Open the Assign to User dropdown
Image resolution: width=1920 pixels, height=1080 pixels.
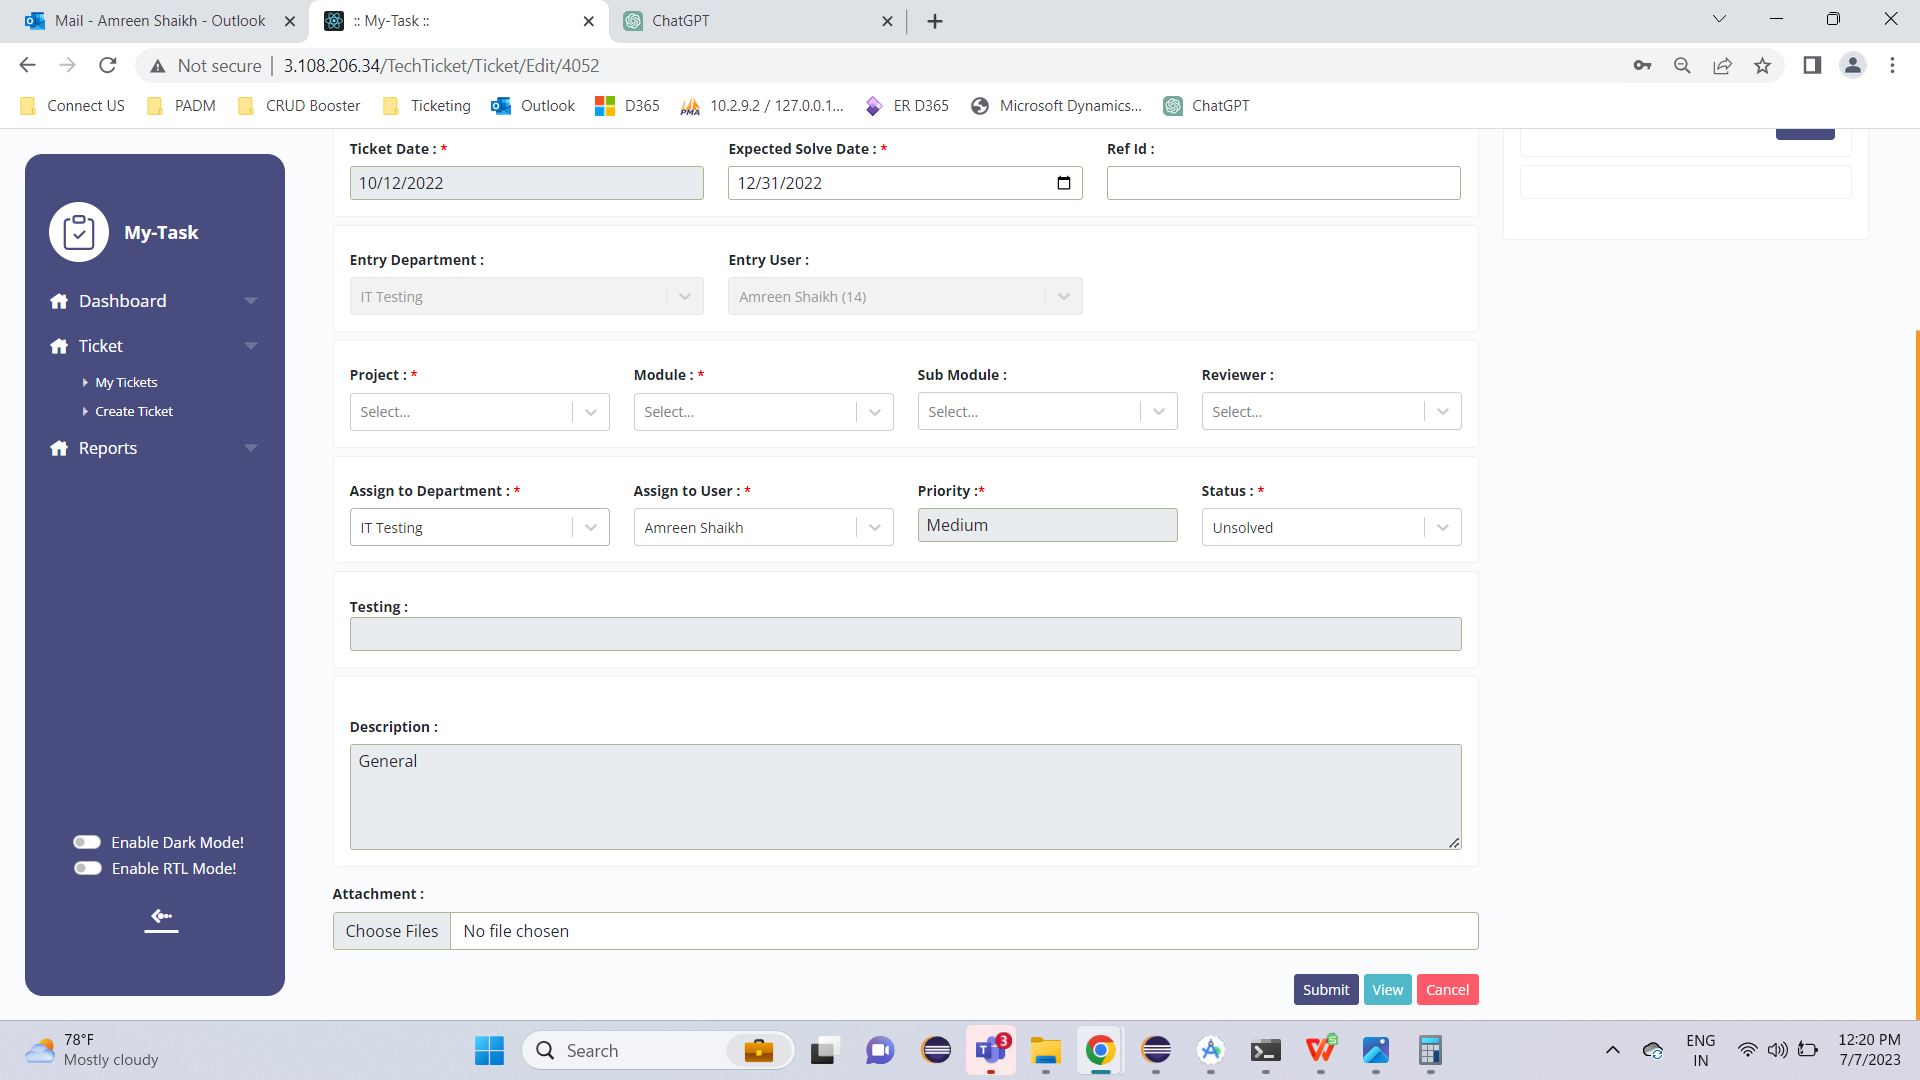[763, 527]
